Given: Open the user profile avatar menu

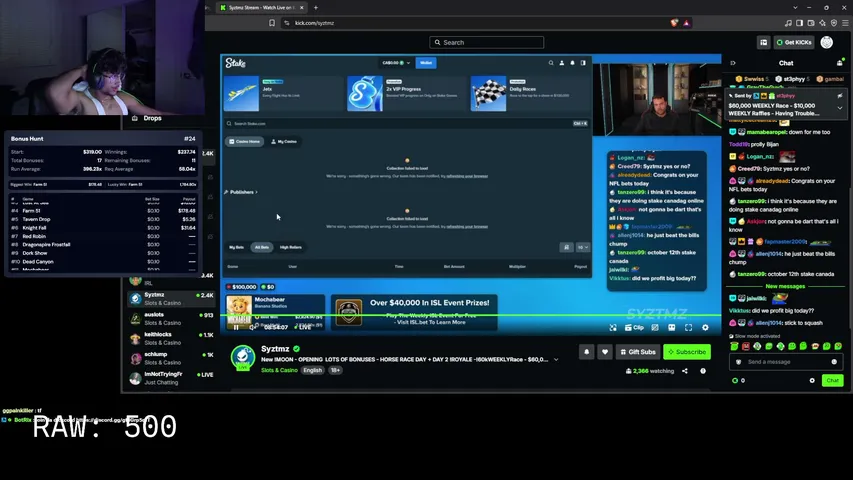Looking at the screenshot, I should (x=826, y=42).
